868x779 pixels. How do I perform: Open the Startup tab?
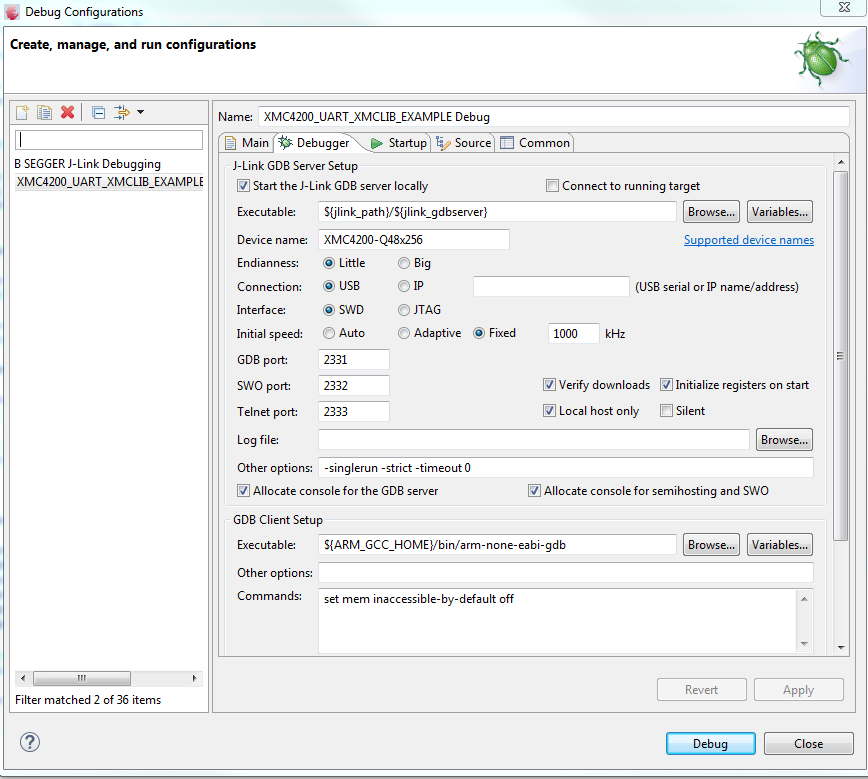tap(399, 143)
